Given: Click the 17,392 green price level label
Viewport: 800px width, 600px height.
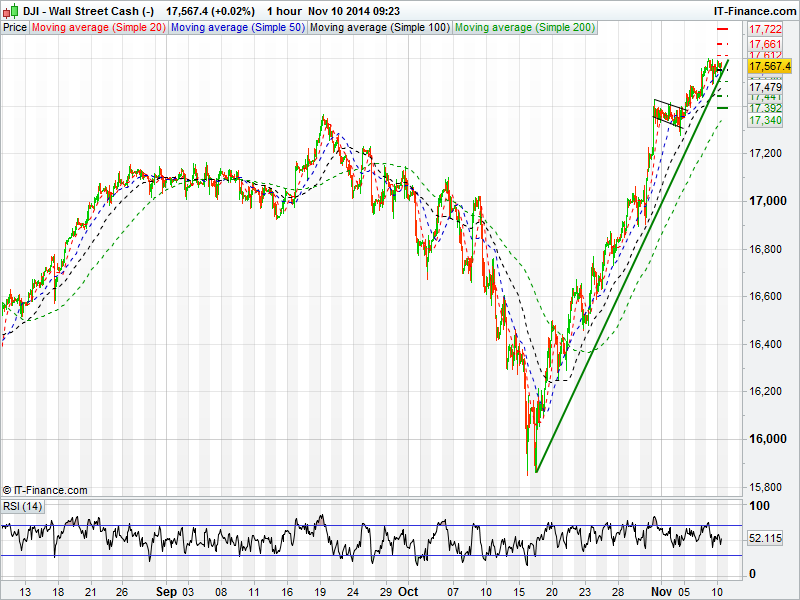Looking at the screenshot, I should point(765,108).
